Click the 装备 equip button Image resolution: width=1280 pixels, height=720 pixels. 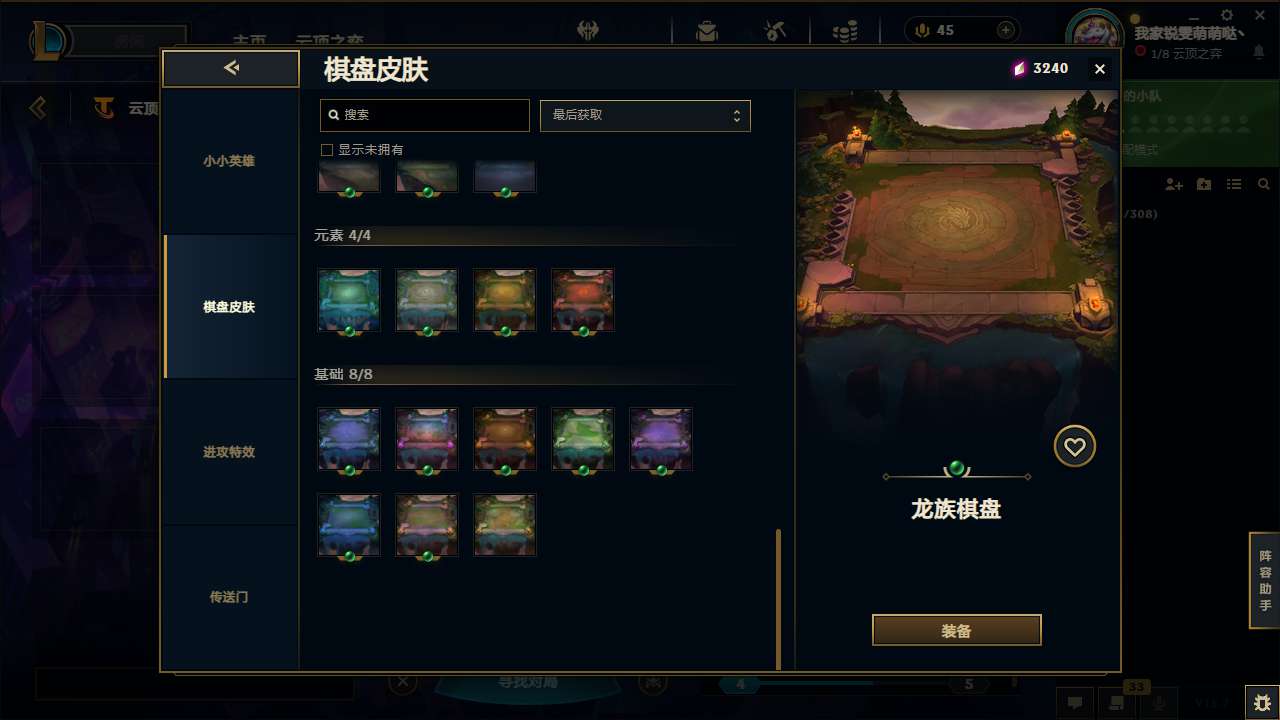pyautogui.click(x=957, y=631)
